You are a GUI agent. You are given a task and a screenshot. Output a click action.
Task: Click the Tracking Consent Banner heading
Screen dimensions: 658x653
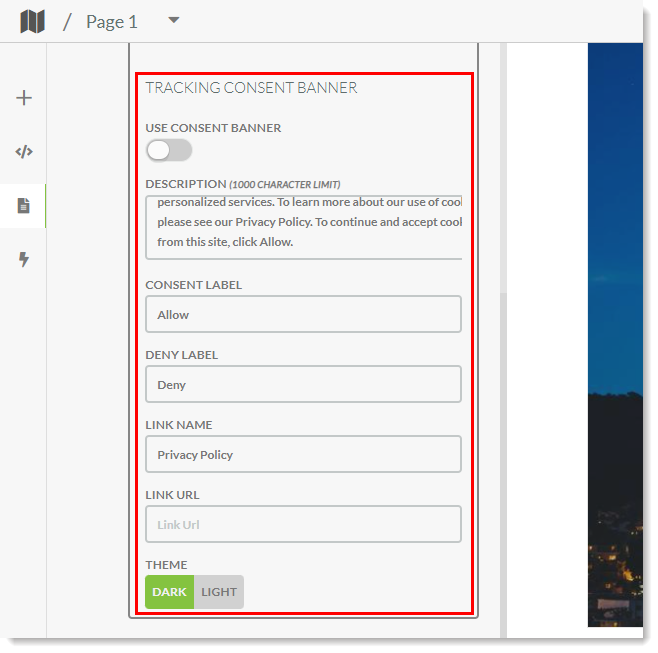[x=251, y=88]
